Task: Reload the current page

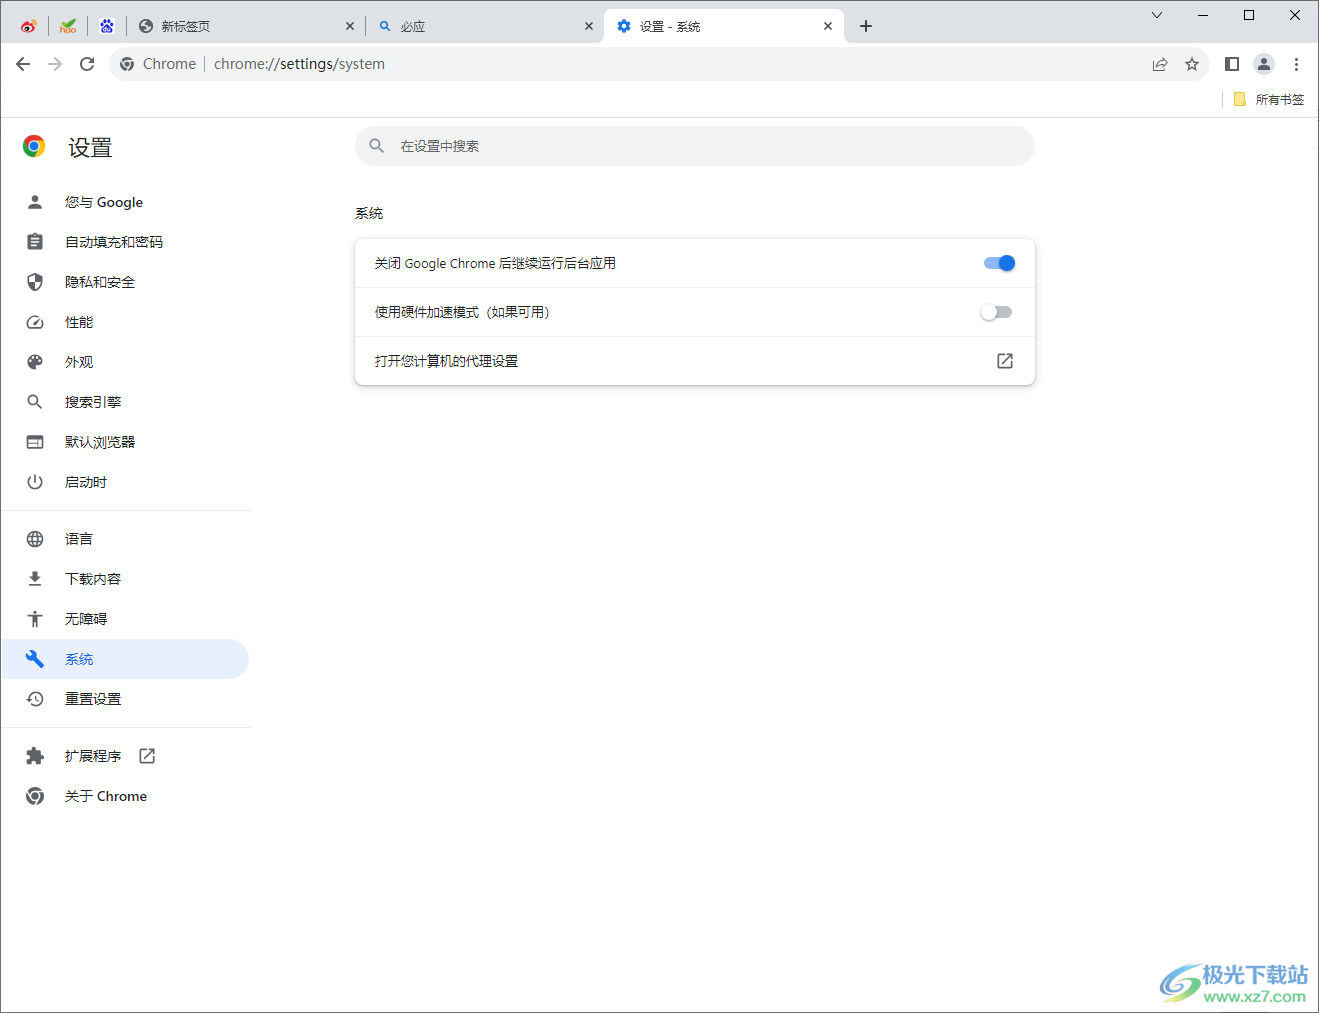Action: point(87,64)
